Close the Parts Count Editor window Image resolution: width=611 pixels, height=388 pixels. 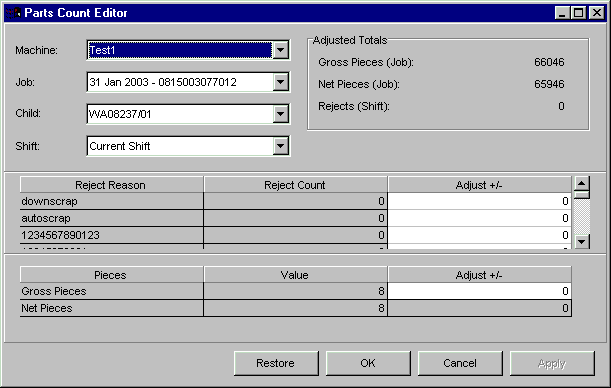coord(597,13)
